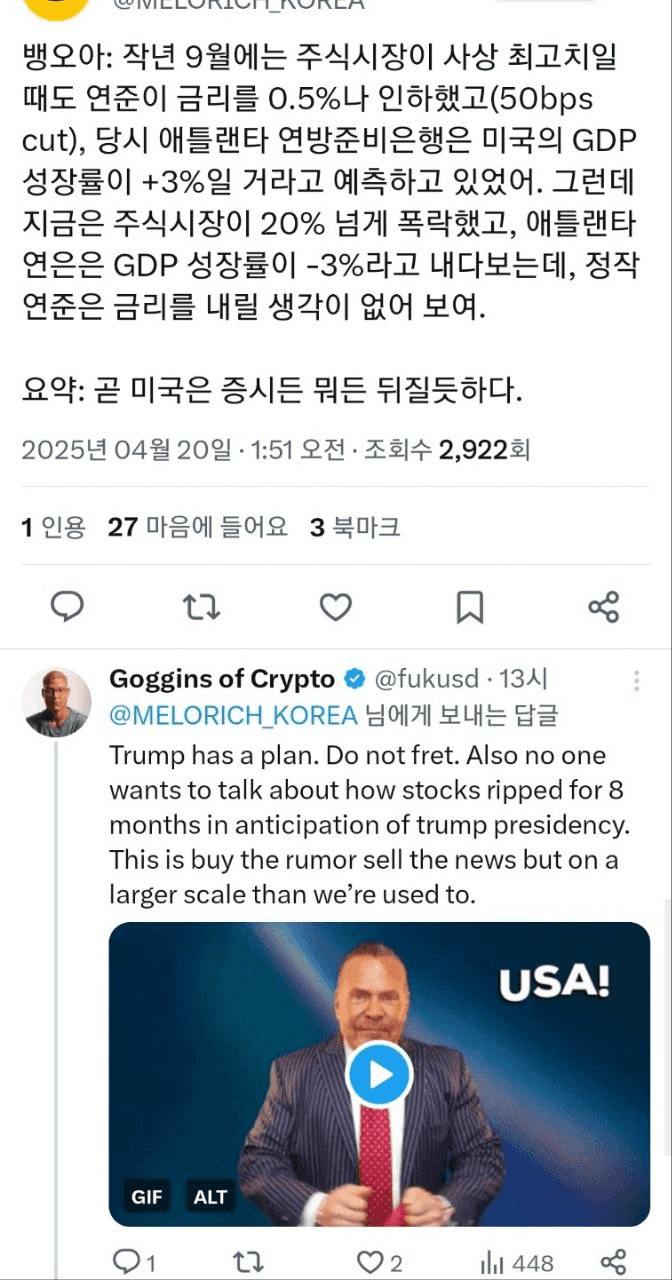
Task: Open the three-dot menu on Goggins' reply
Action: point(637,681)
